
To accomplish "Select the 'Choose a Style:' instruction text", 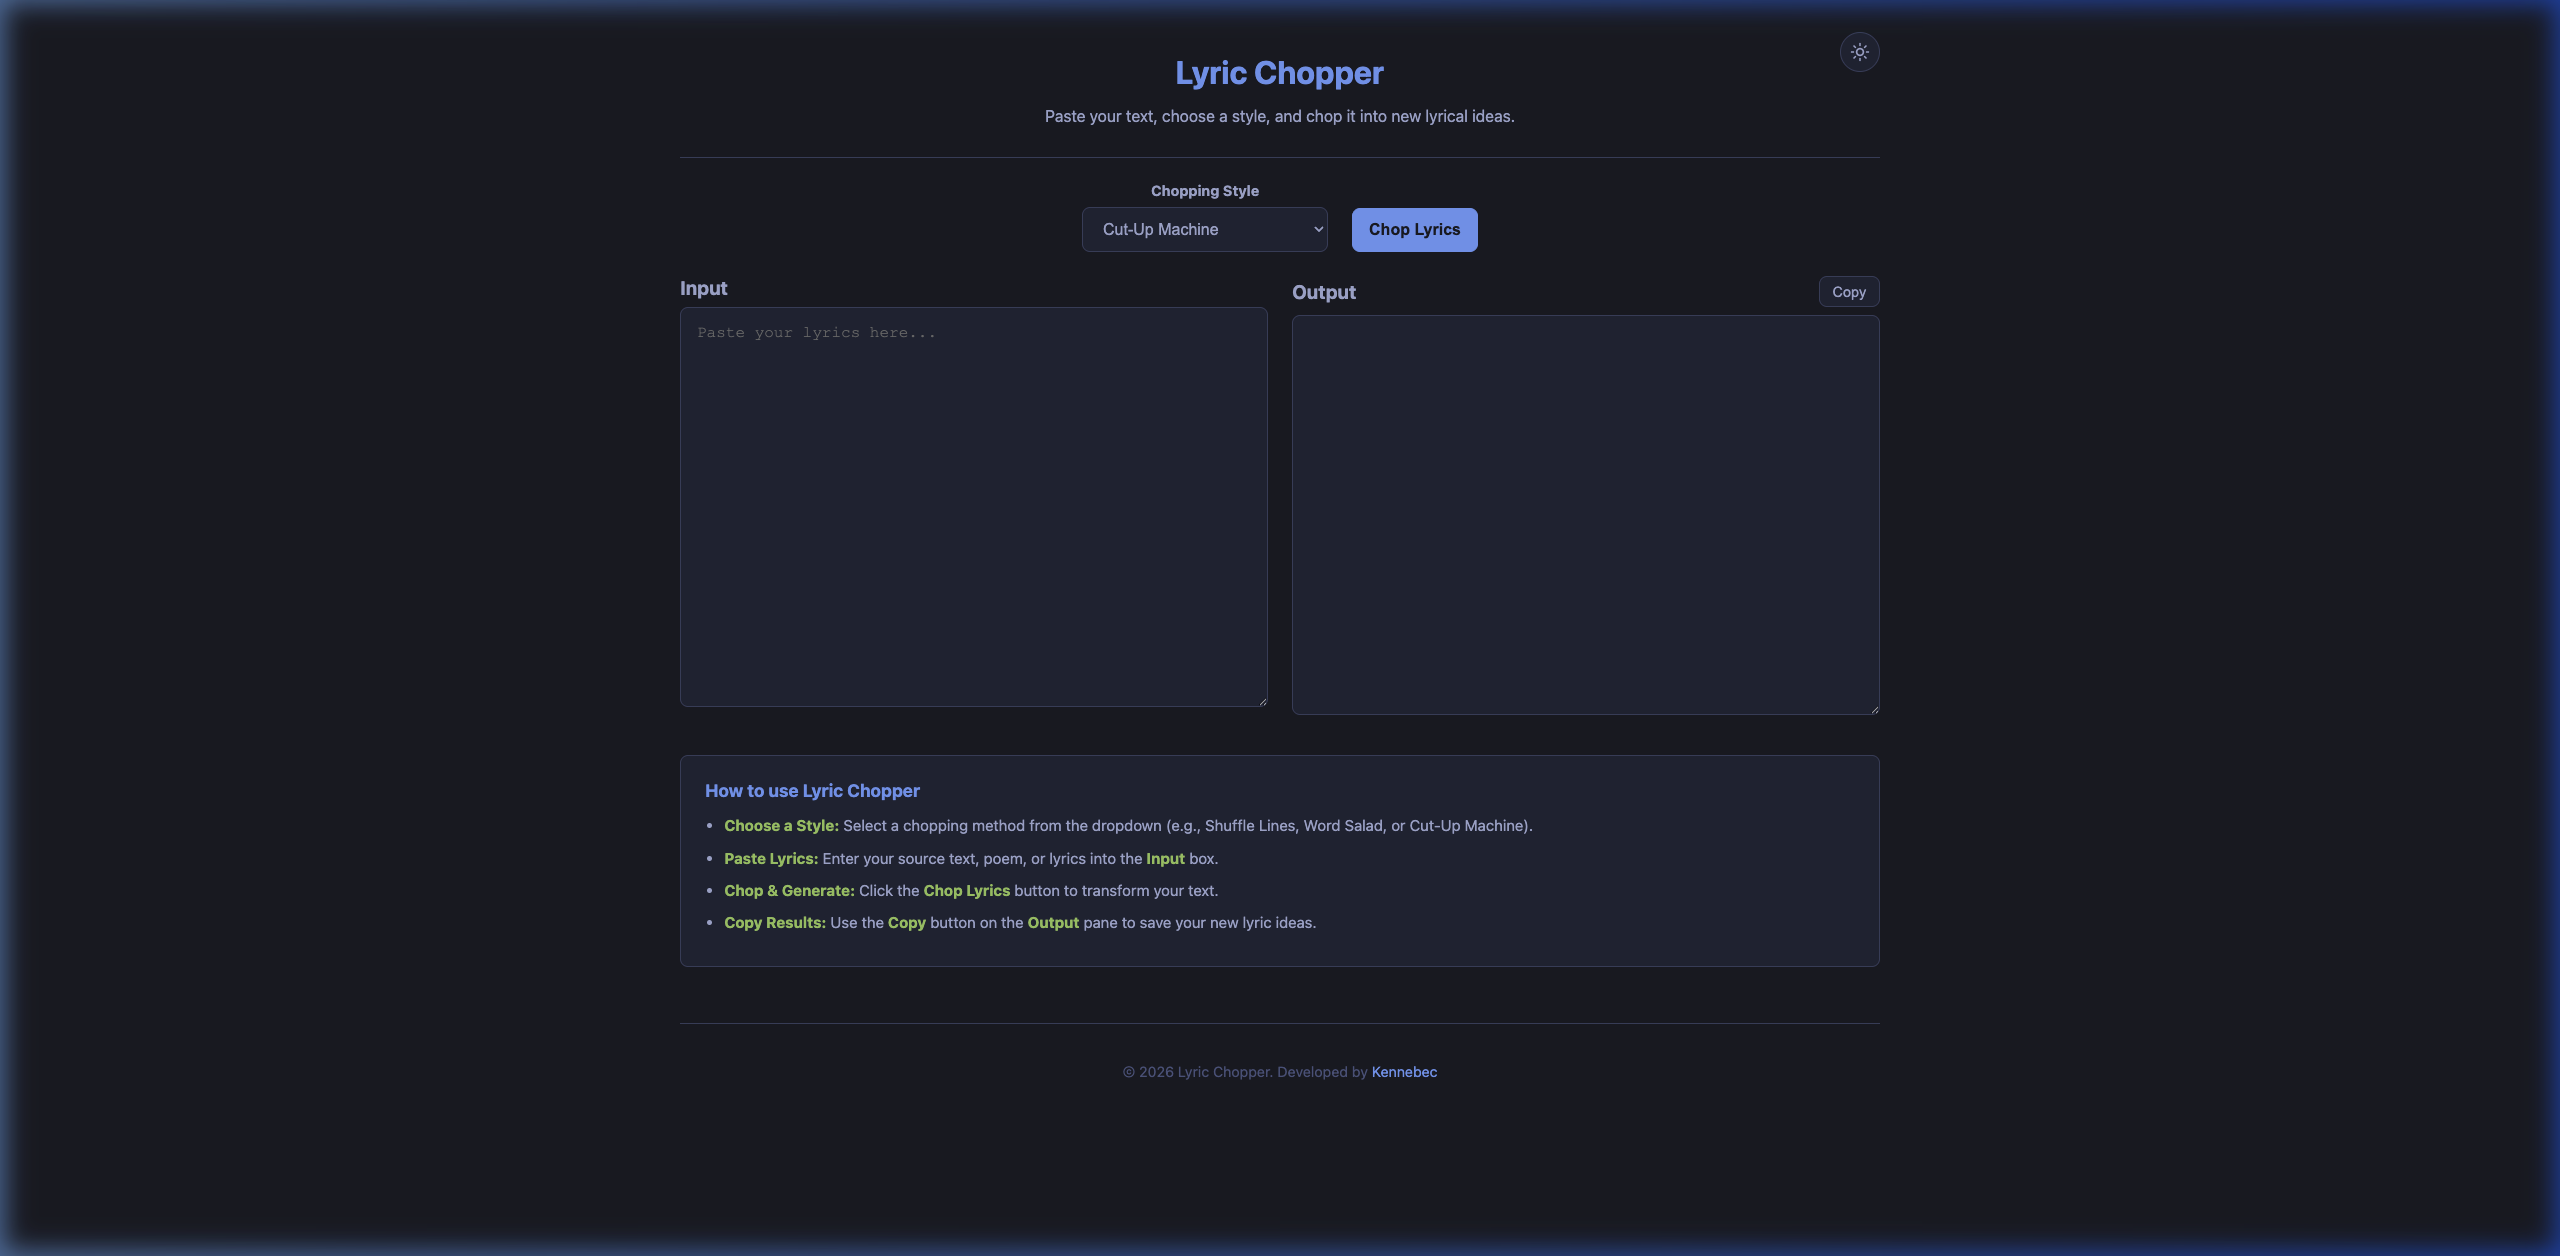I will point(781,826).
